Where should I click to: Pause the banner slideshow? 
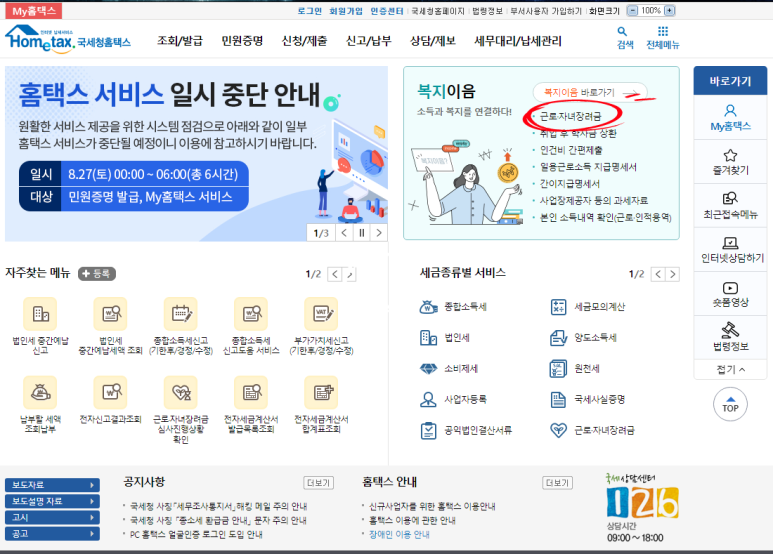(361, 233)
